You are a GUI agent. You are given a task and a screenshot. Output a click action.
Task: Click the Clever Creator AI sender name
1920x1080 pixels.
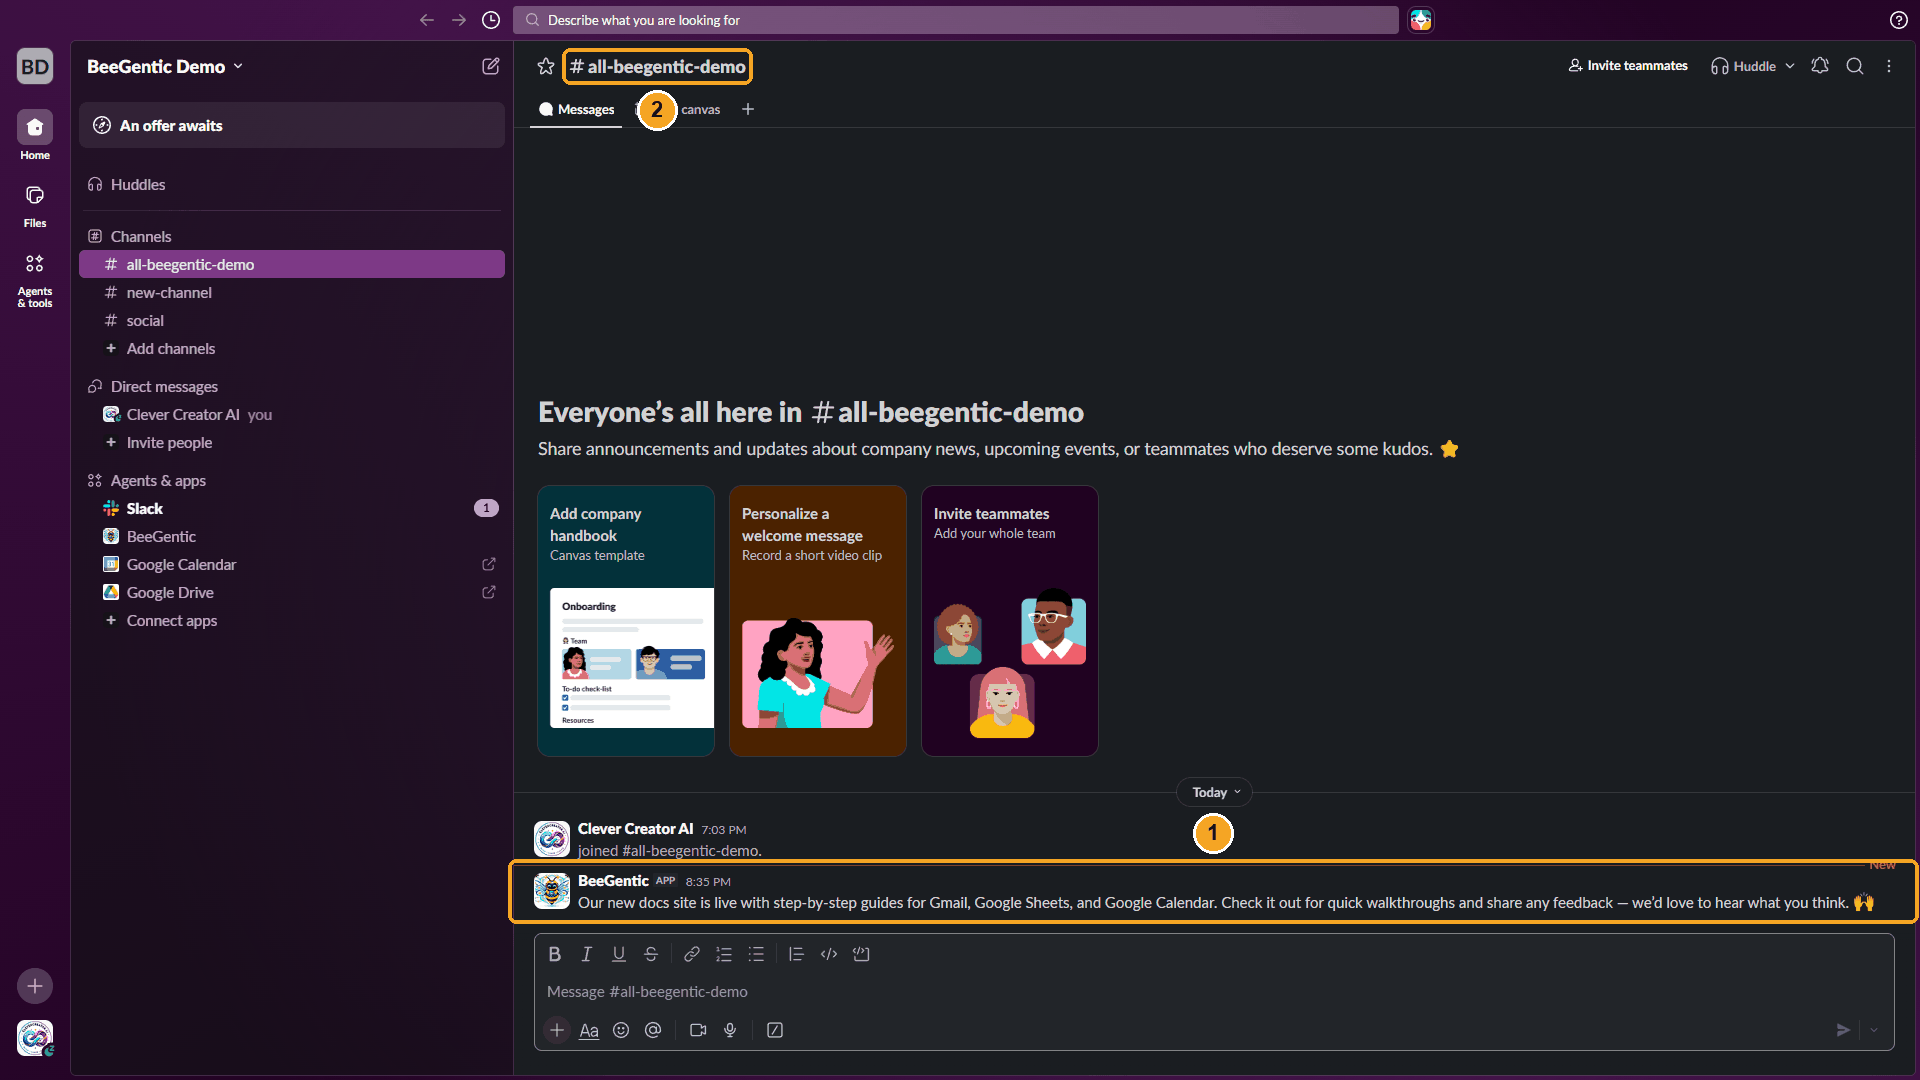click(x=635, y=829)
